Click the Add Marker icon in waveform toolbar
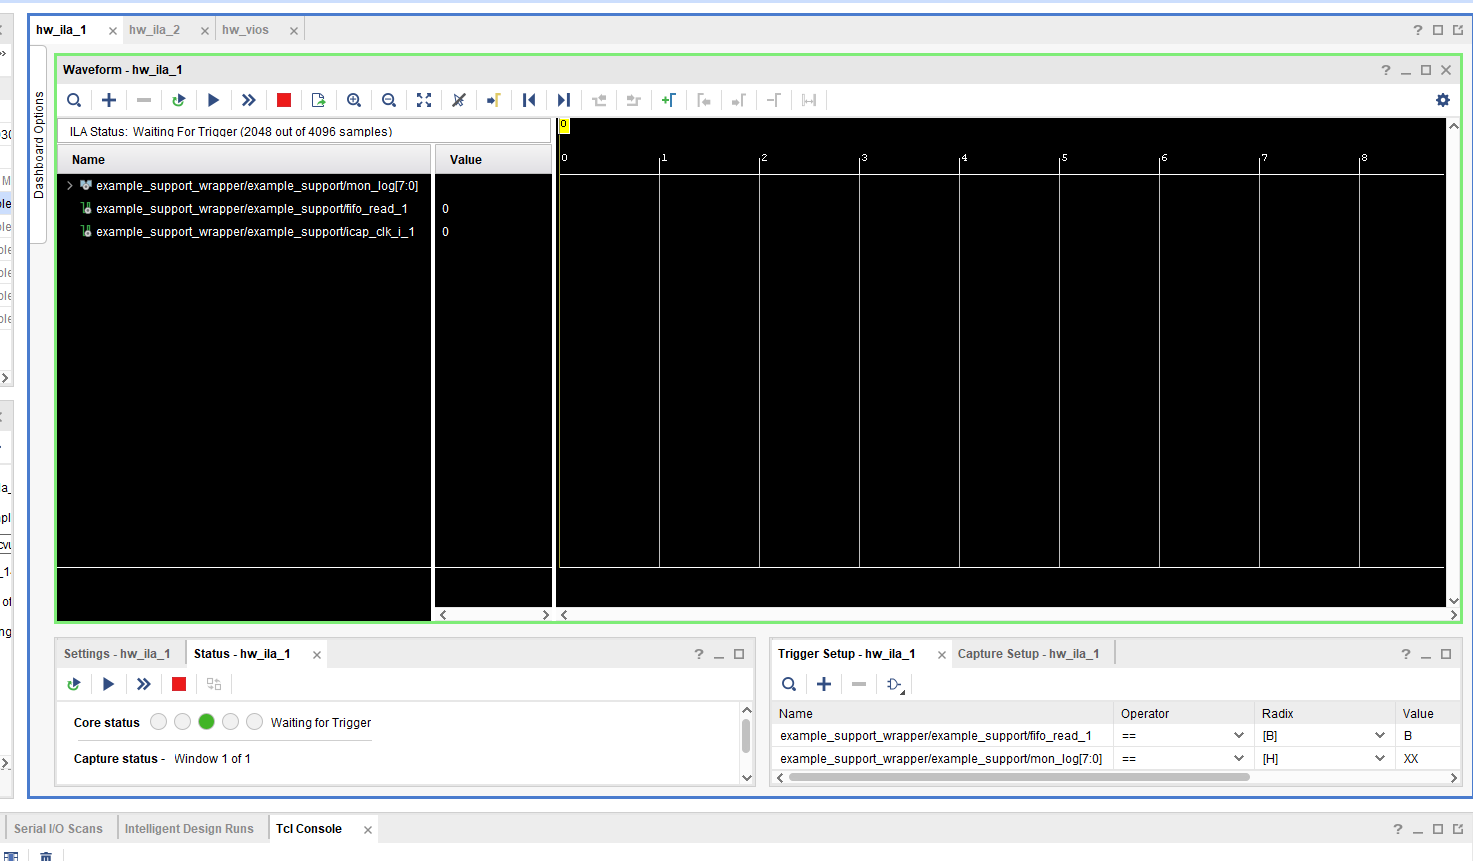 click(x=668, y=100)
